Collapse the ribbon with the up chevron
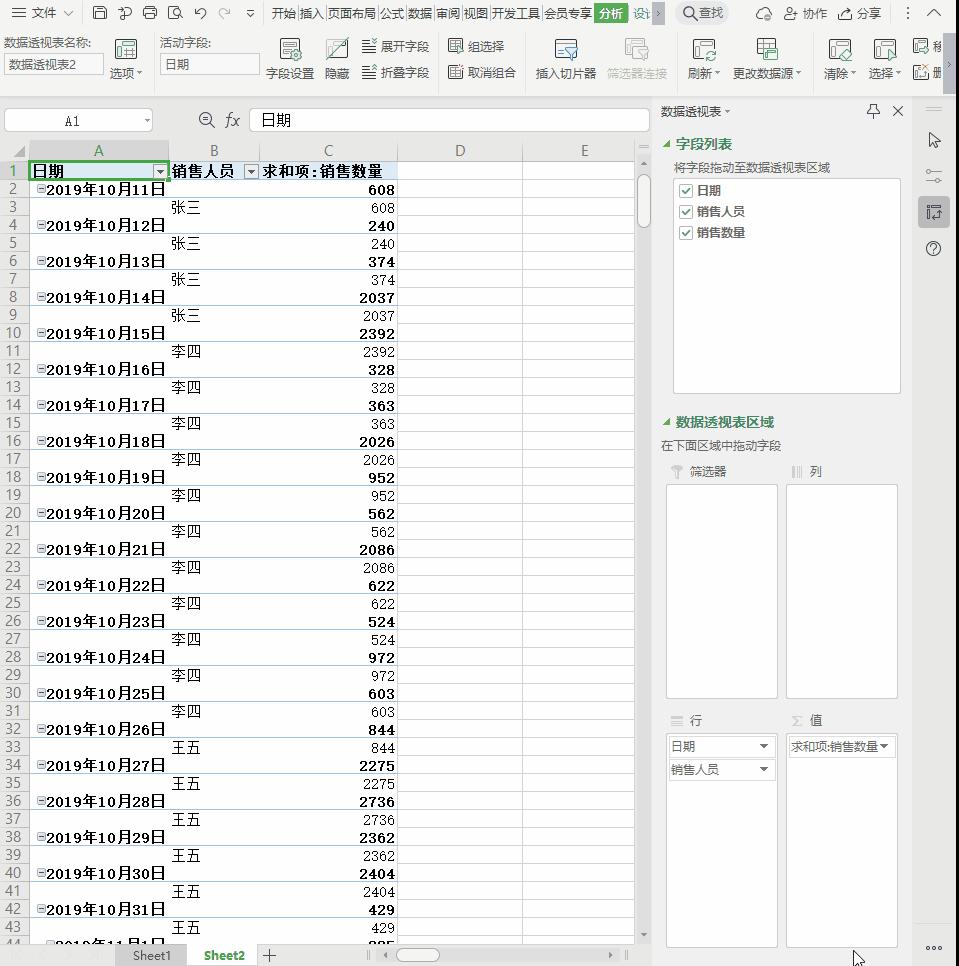The width and height of the screenshot is (959, 966). pyautogui.click(x=934, y=13)
